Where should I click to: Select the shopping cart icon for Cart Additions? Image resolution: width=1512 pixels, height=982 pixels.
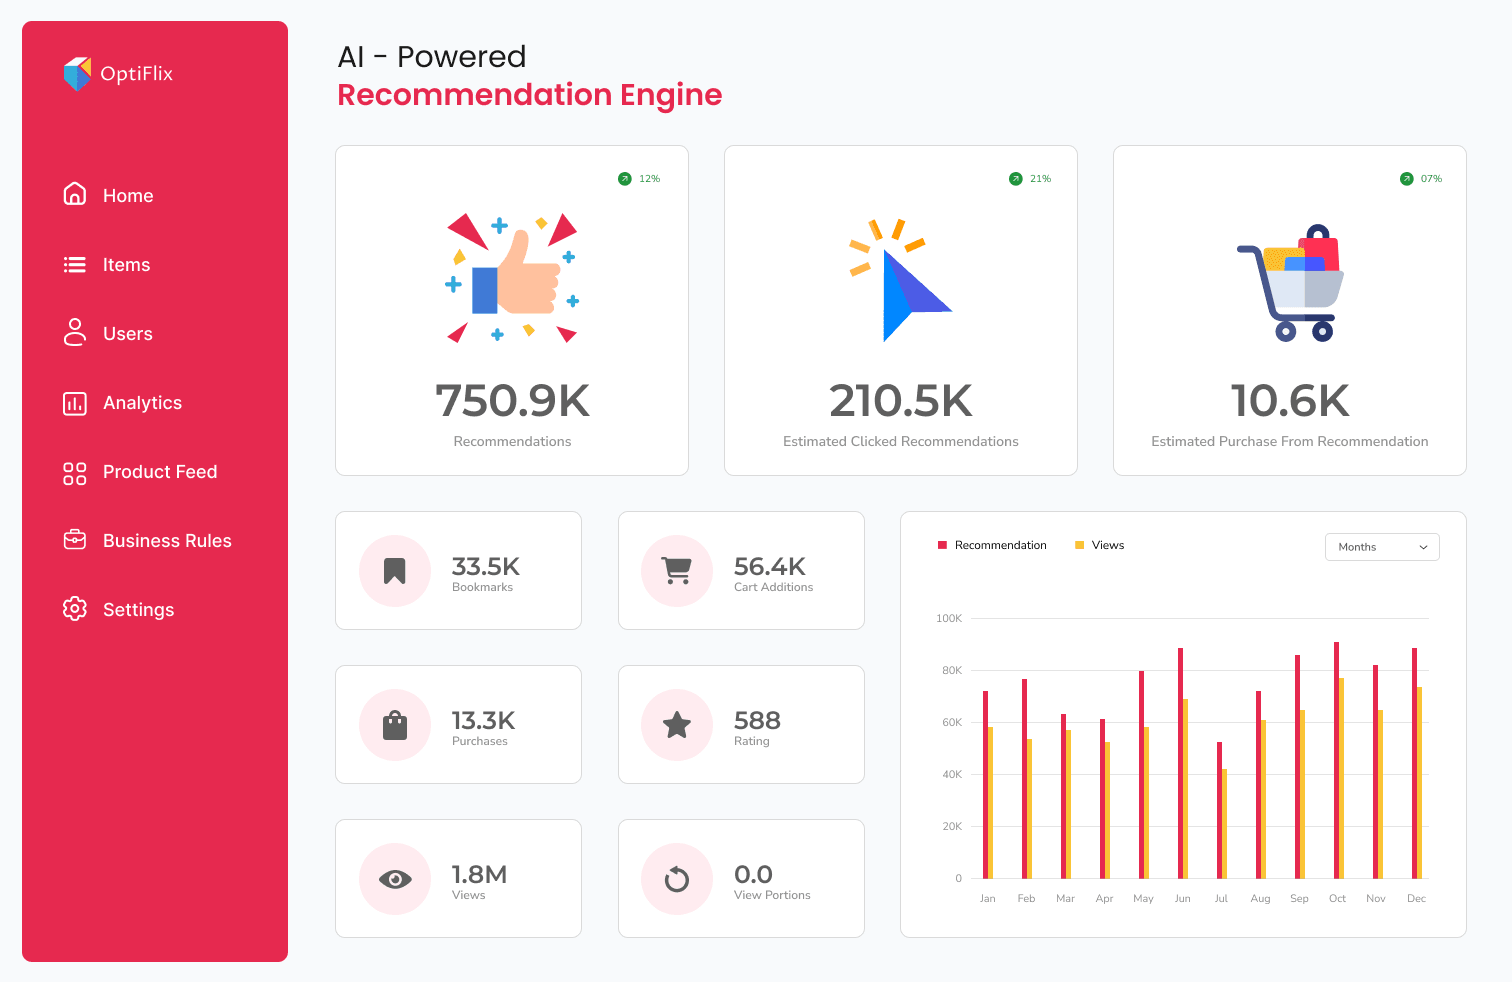(677, 570)
